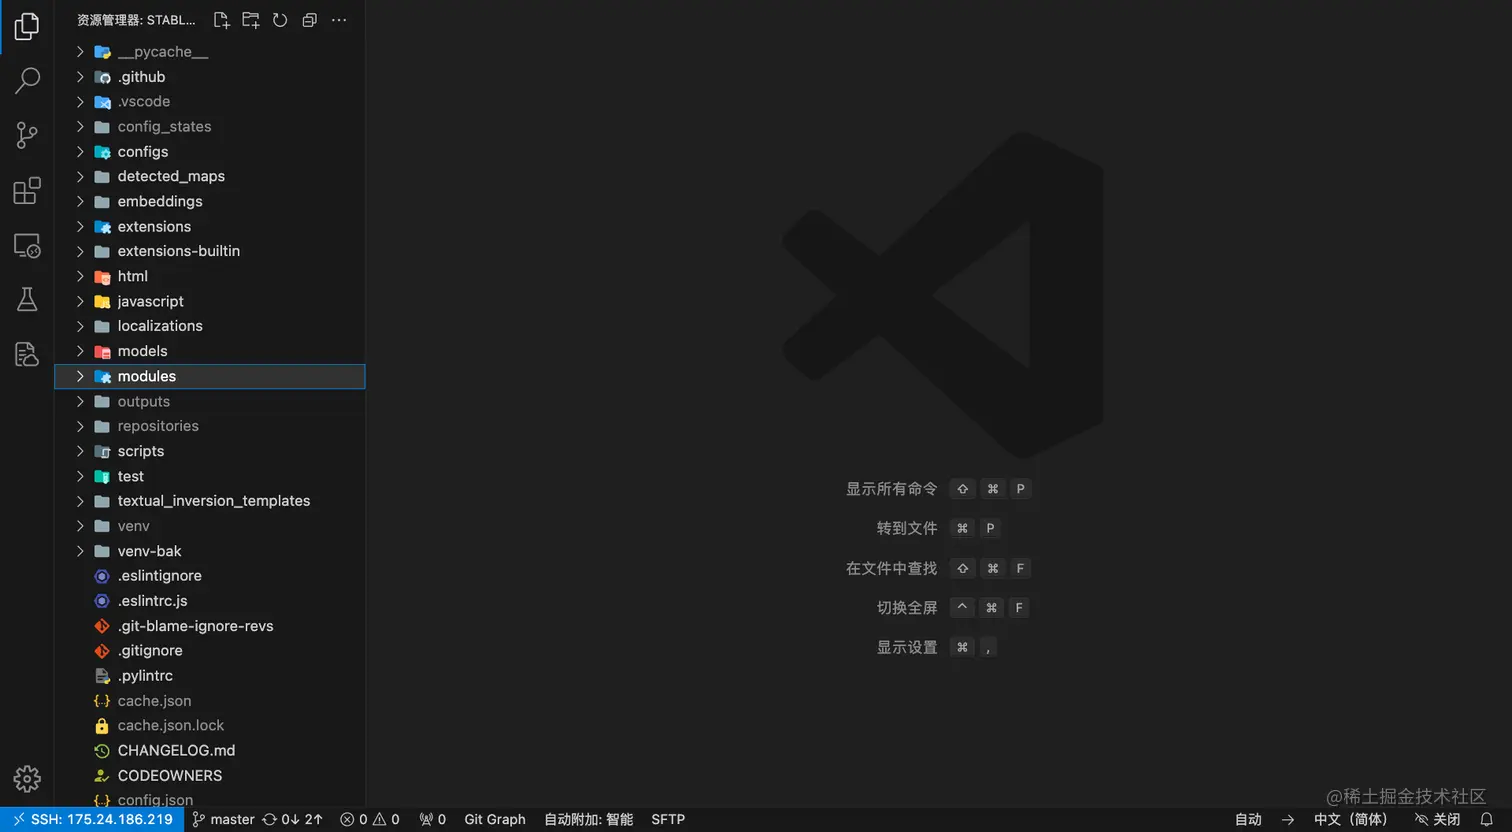Select the venv-bak folder

210,551
